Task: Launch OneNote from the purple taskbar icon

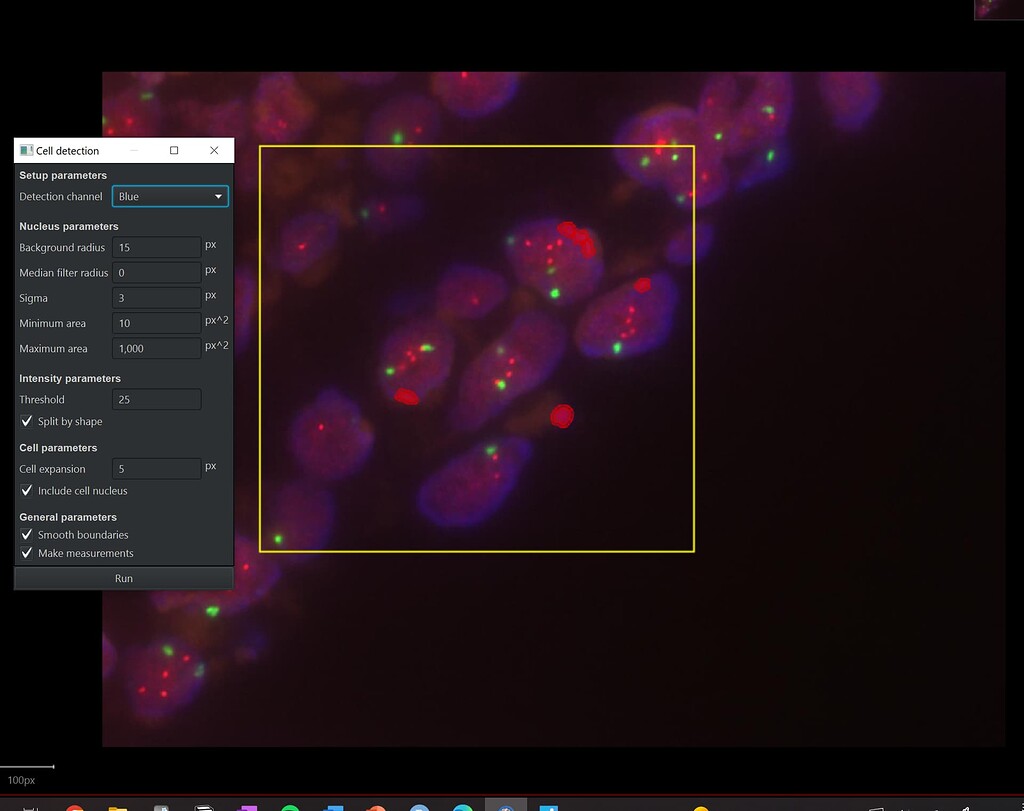Action: 248,806
